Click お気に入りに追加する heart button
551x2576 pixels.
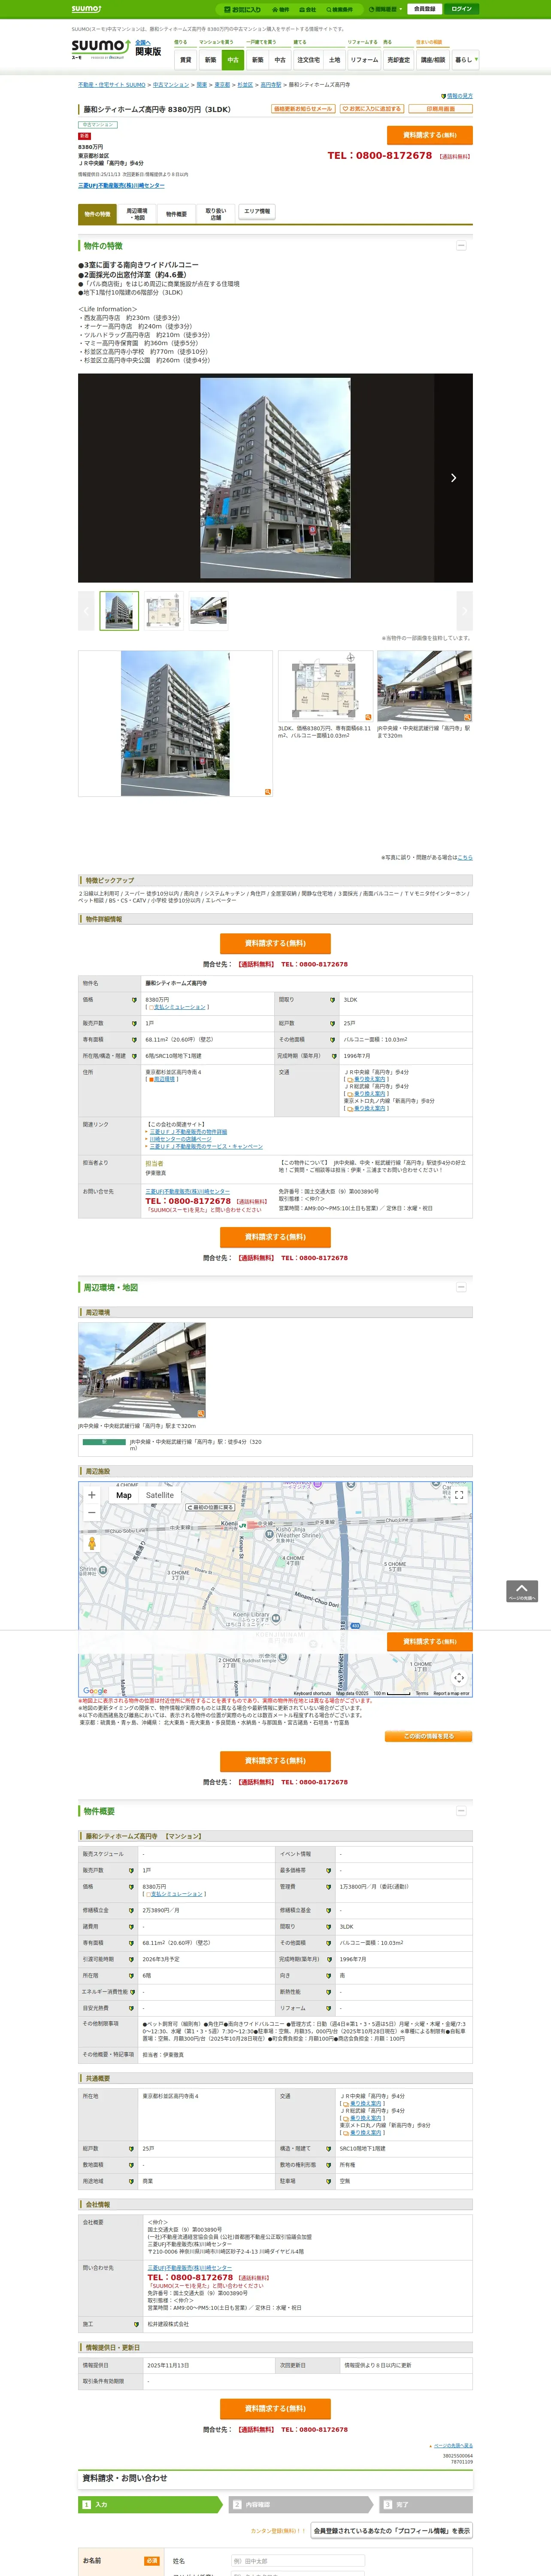(x=372, y=109)
